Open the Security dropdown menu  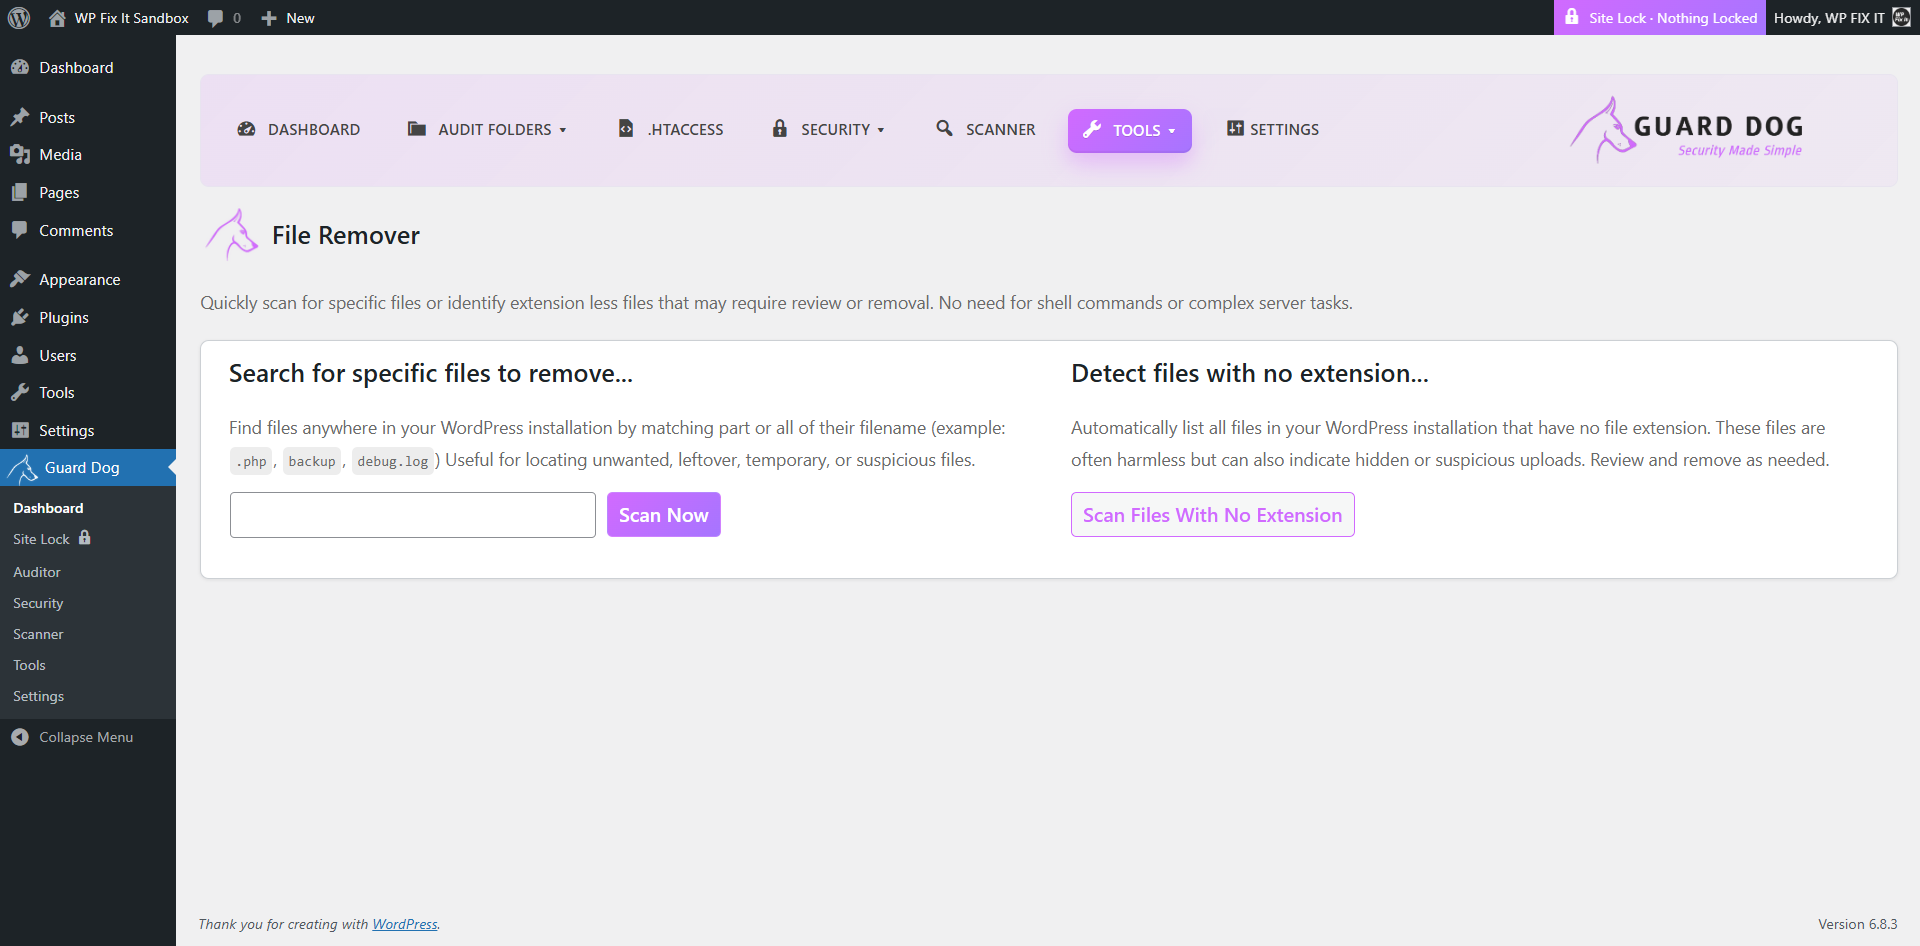pos(828,130)
